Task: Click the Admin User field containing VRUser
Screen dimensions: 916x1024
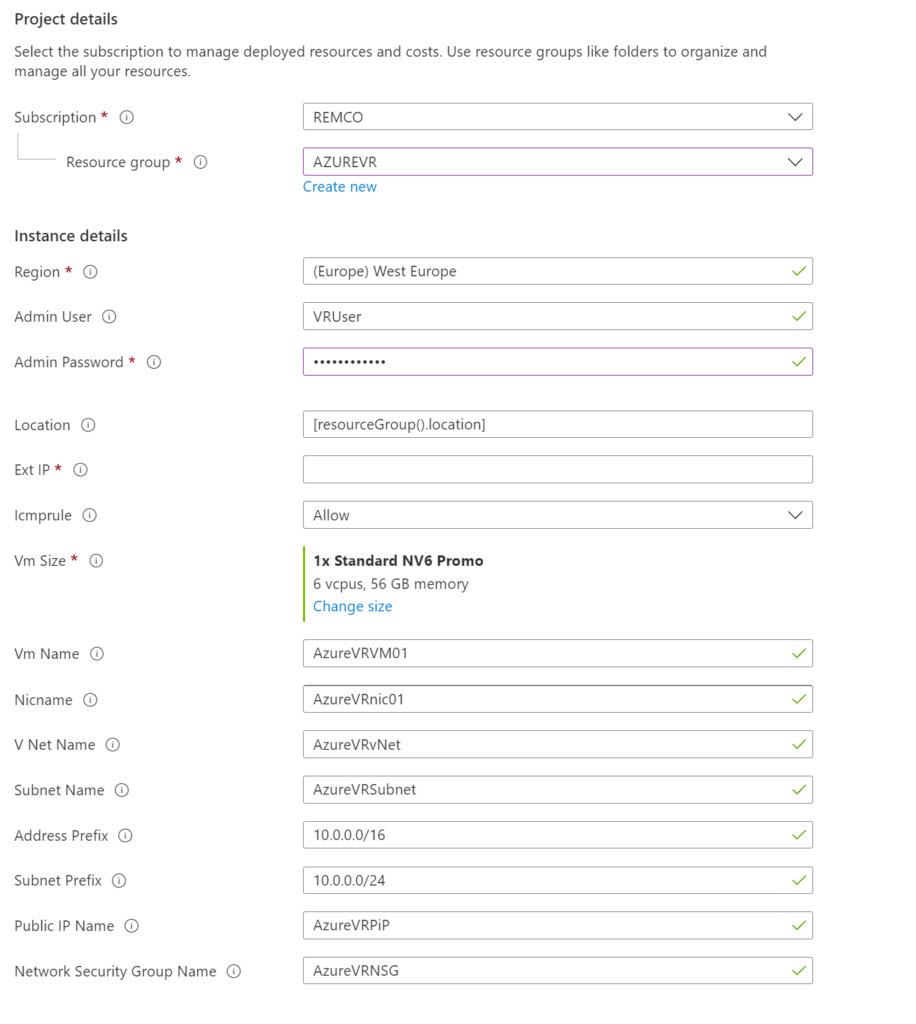Action: pyautogui.click(x=557, y=317)
